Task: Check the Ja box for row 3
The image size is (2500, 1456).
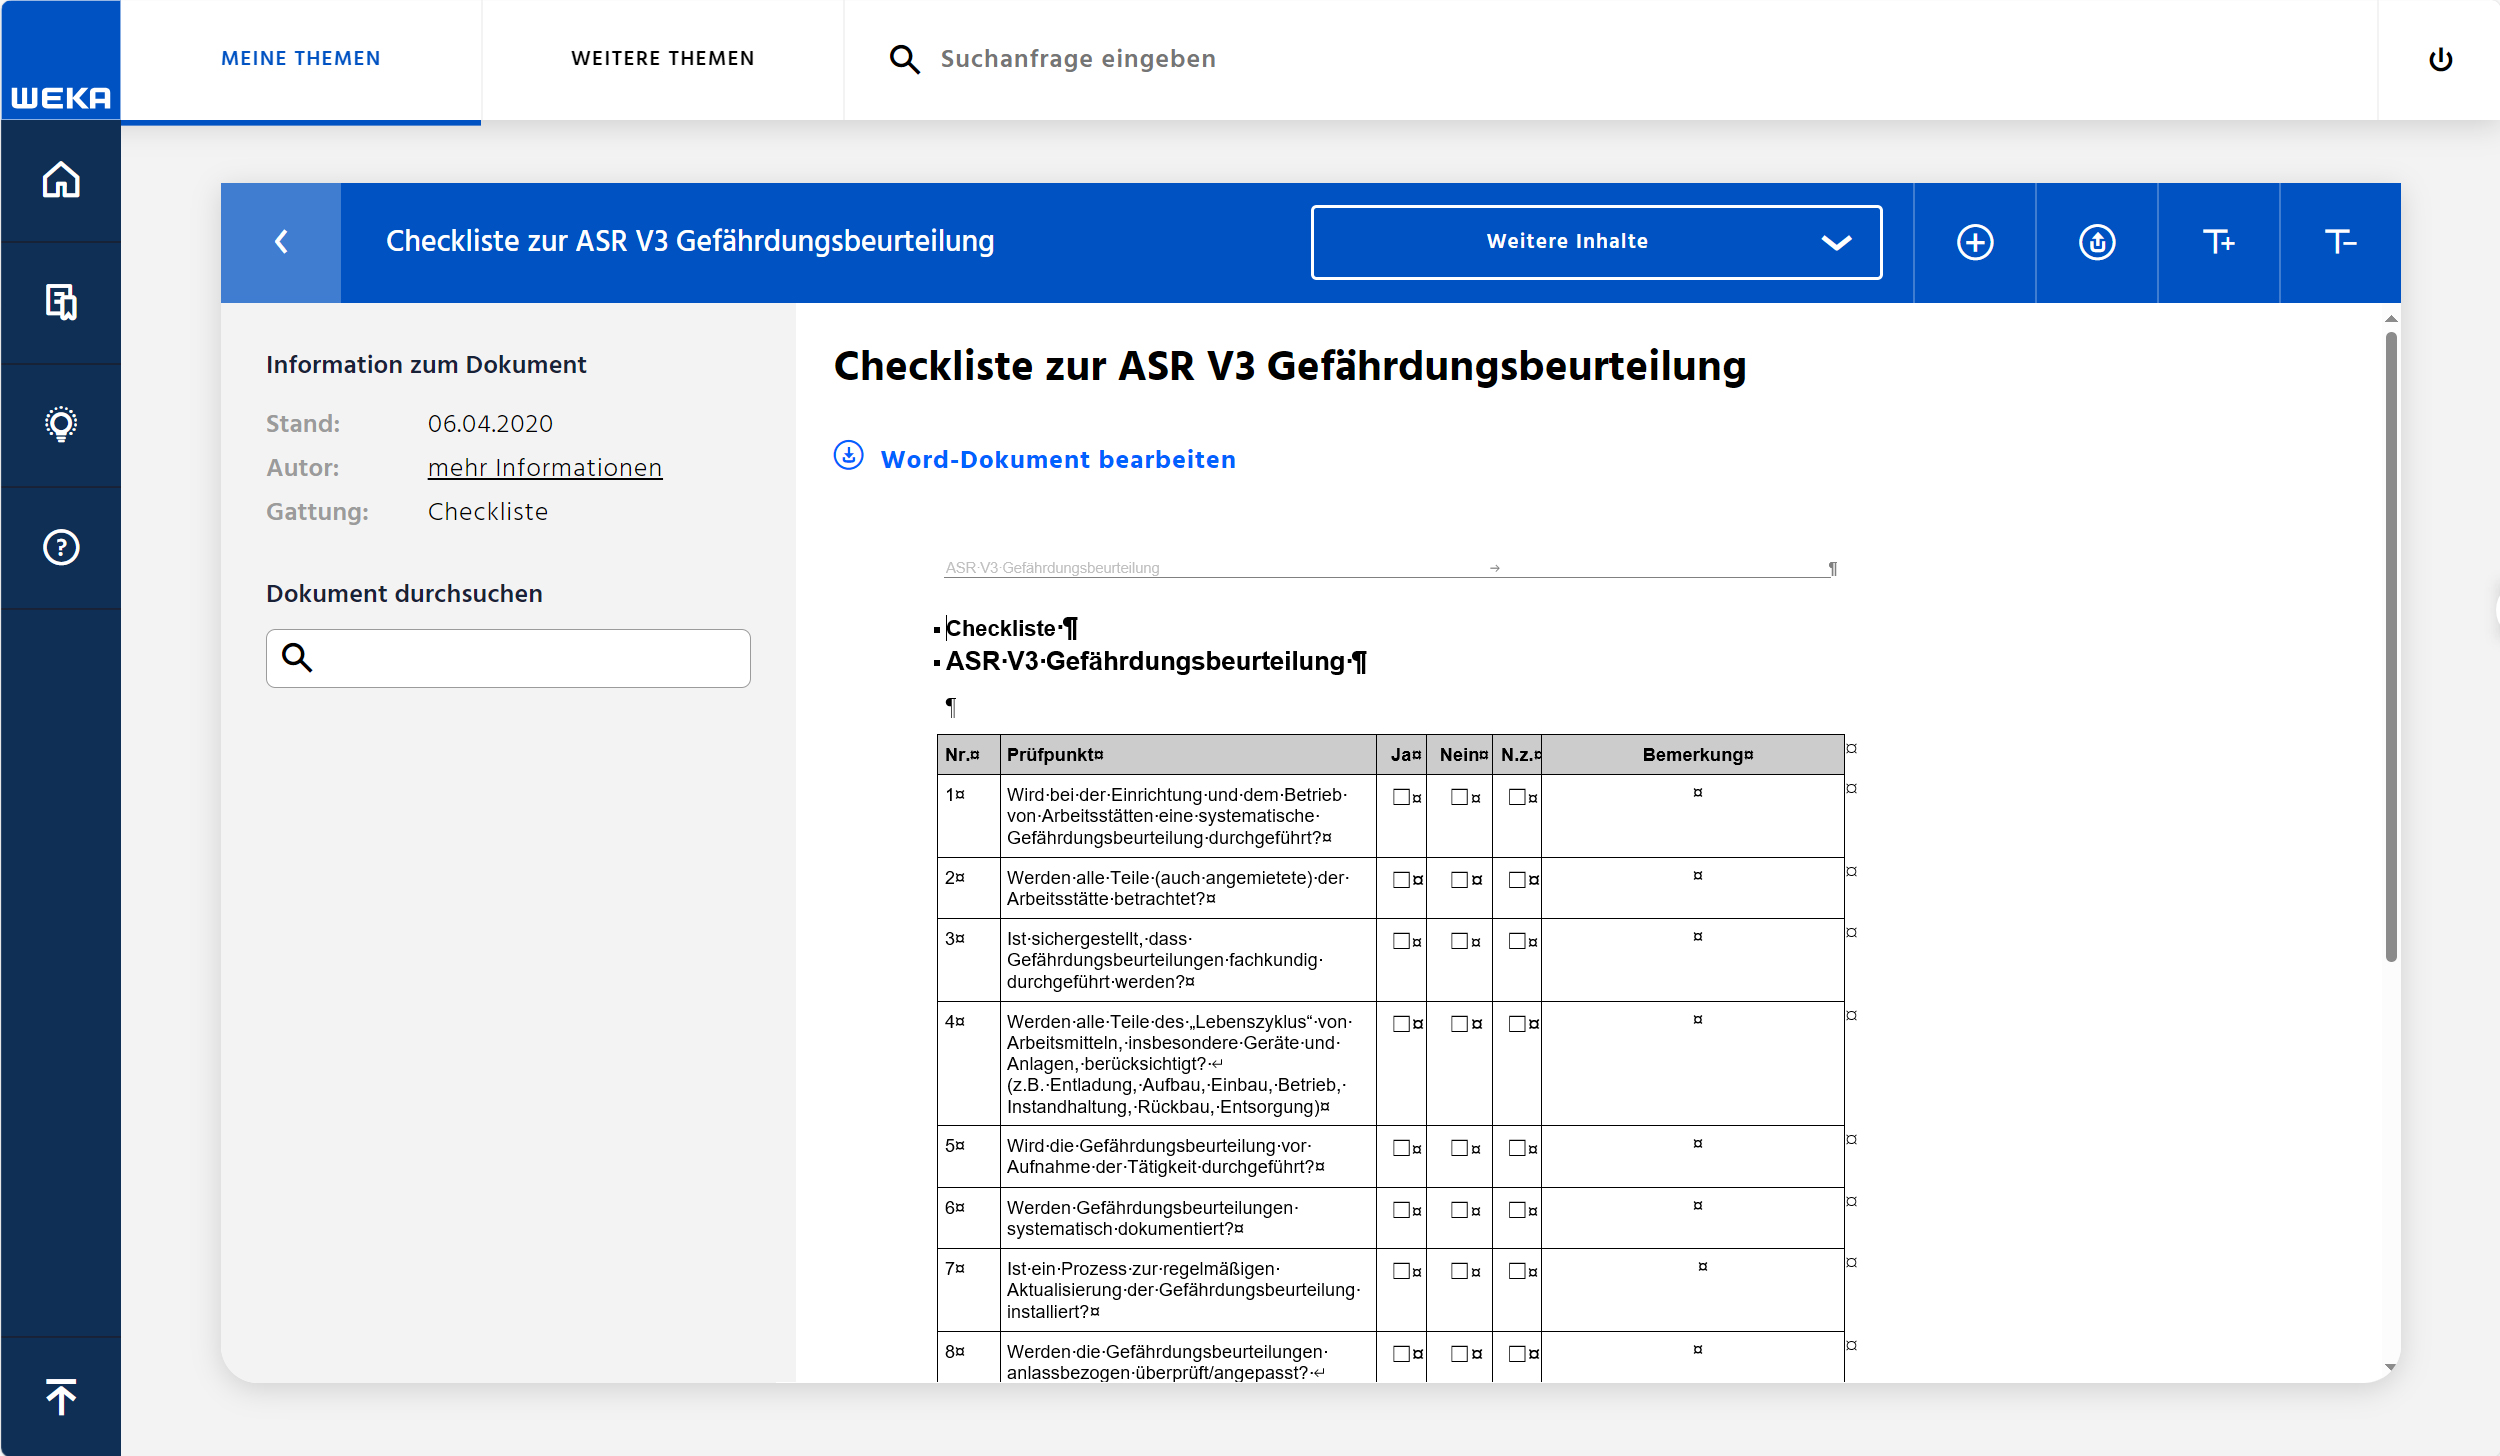Action: point(1401,941)
